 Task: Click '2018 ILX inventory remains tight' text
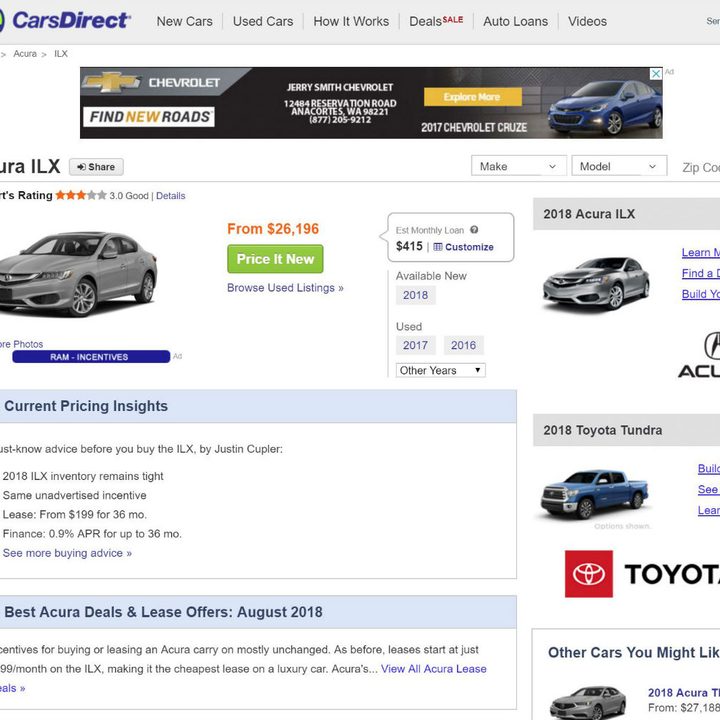[x=83, y=476]
